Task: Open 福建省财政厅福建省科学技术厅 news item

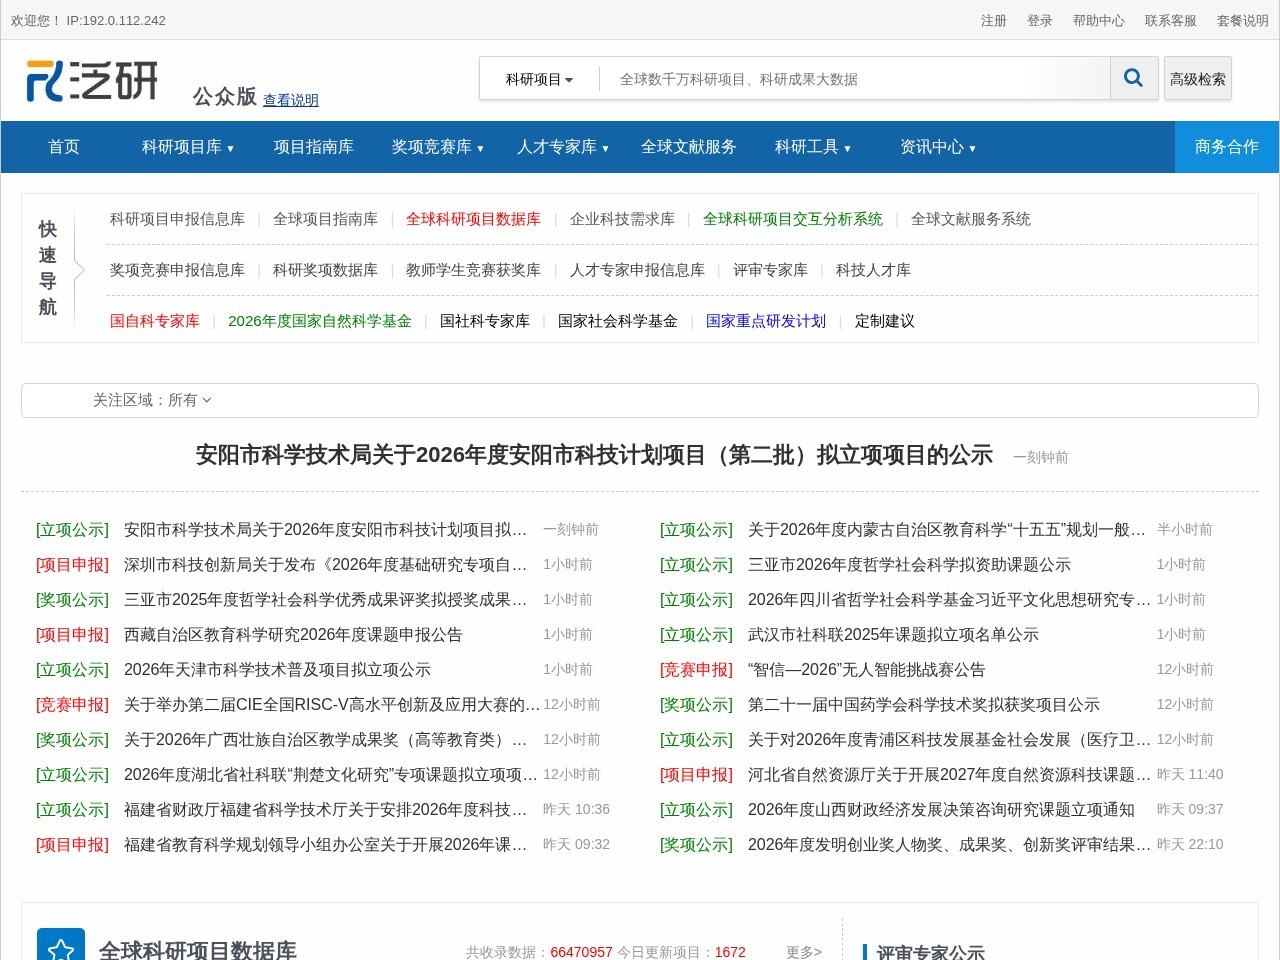Action: point(325,810)
